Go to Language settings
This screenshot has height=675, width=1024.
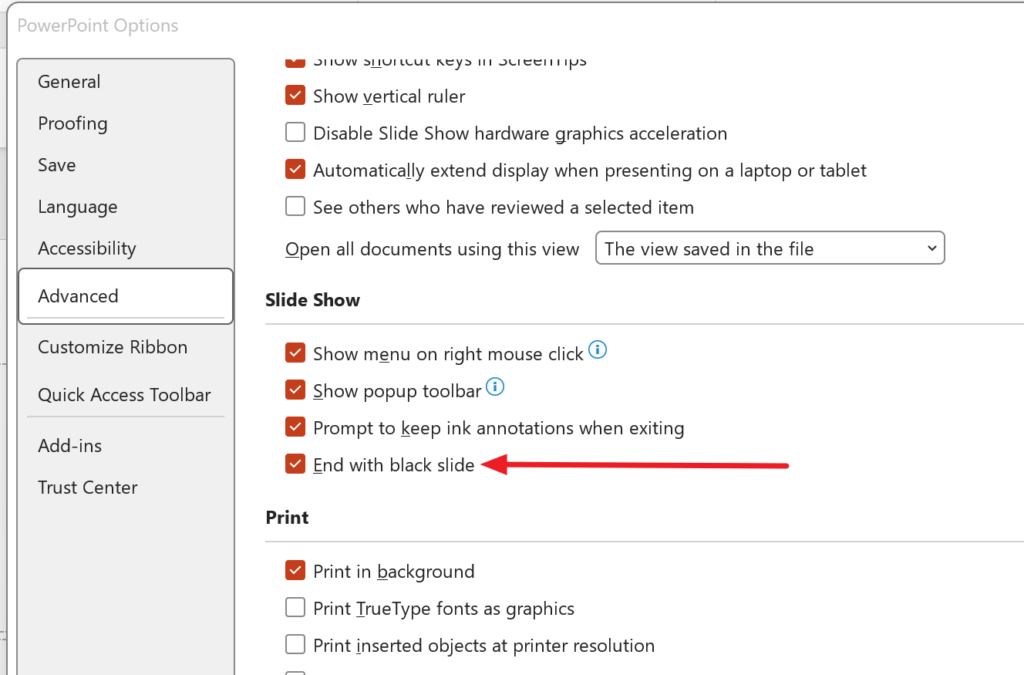tap(77, 207)
